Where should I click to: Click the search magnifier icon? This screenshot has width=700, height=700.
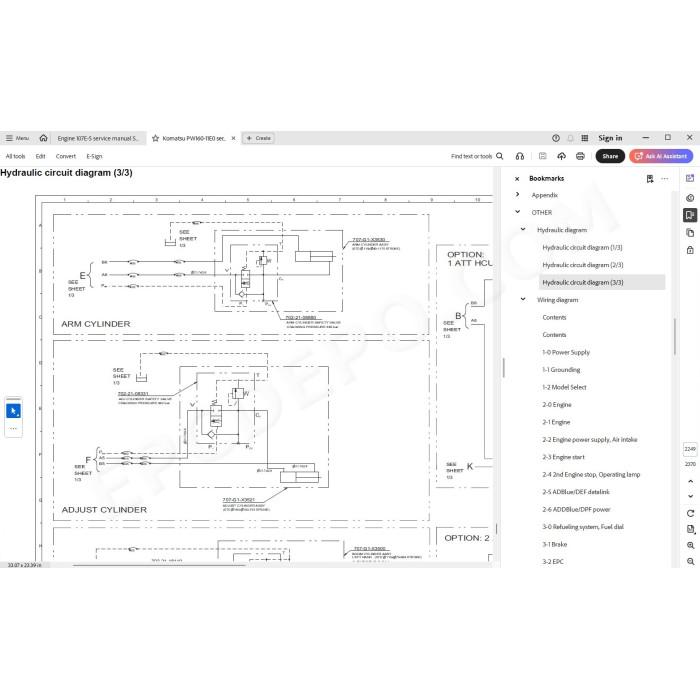[x=500, y=156]
